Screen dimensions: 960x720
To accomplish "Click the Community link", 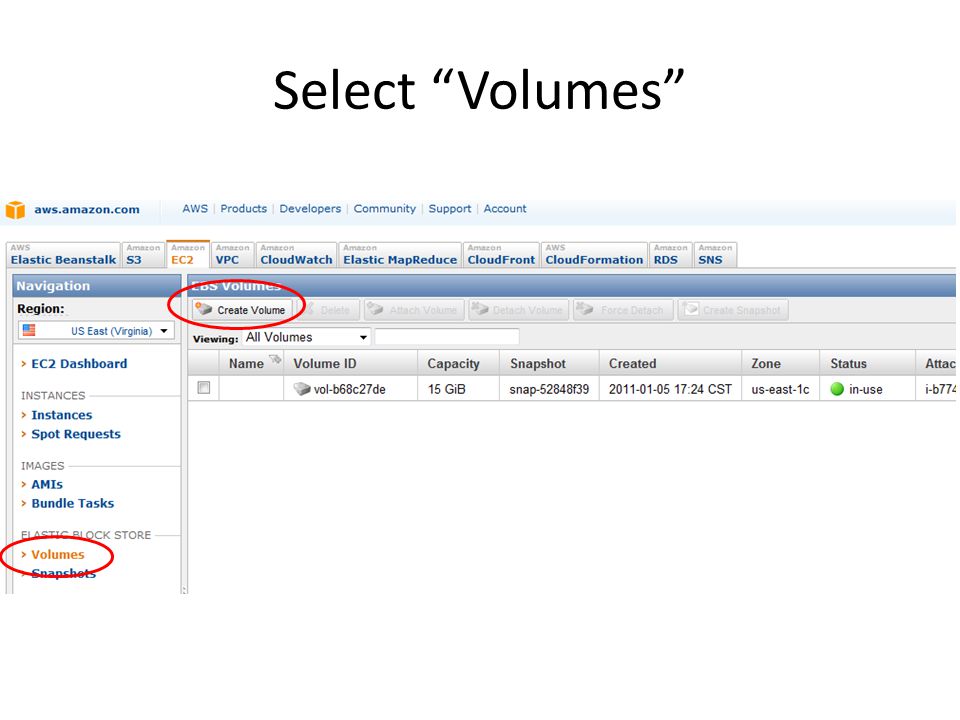I will [384, 209].
